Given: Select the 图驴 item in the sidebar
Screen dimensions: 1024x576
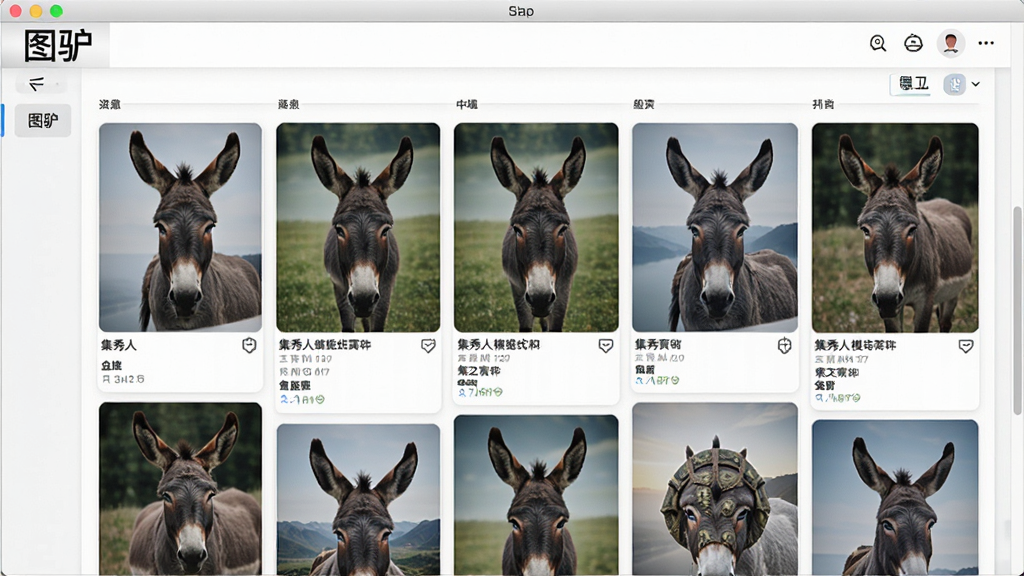Looking at the screenshot, I should [43, 120].
